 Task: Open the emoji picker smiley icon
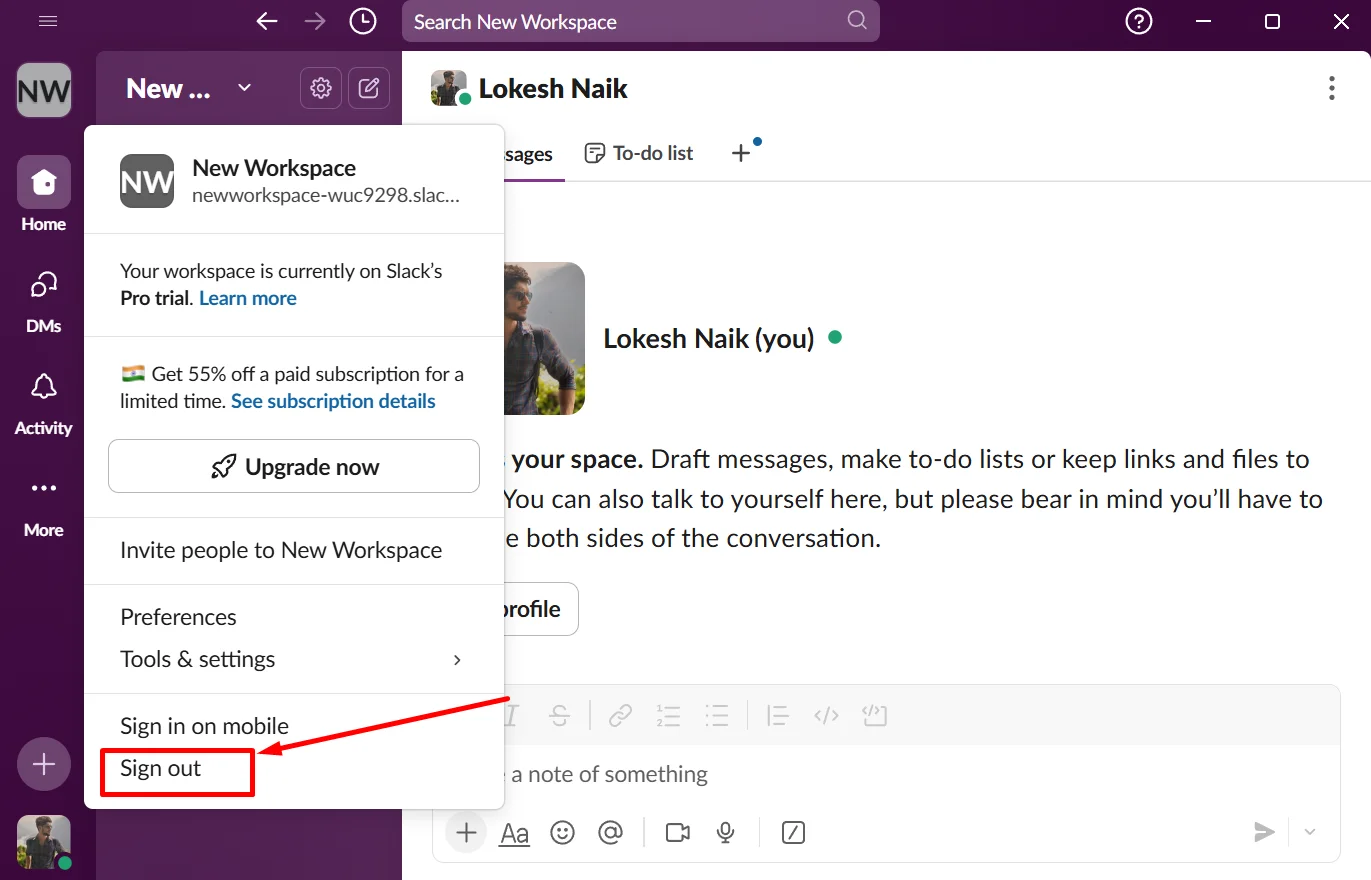[x=563, y=832]
